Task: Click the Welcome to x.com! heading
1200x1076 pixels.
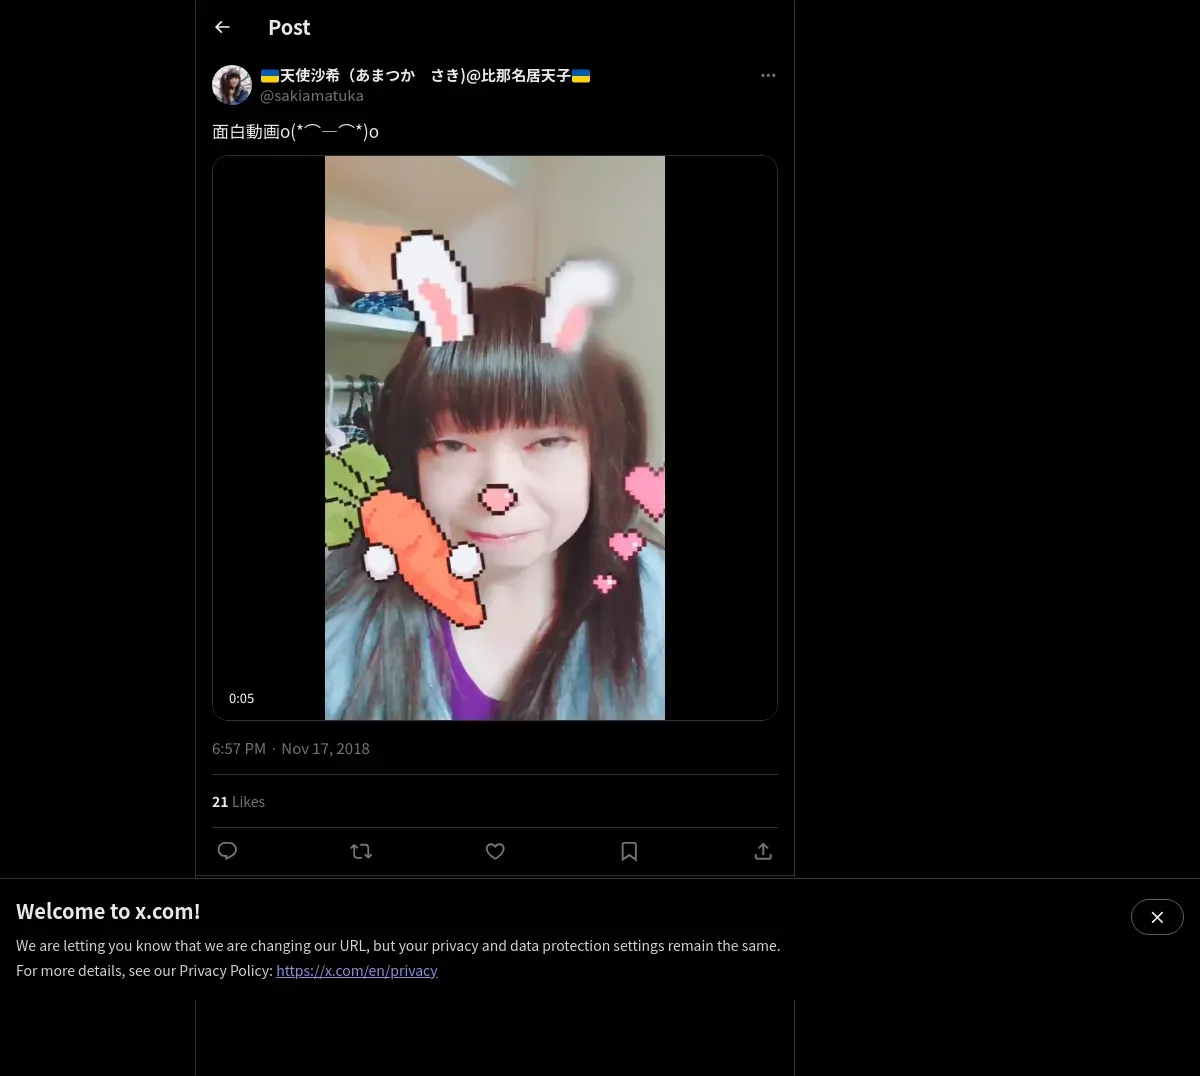Action: tap(108, 911)
